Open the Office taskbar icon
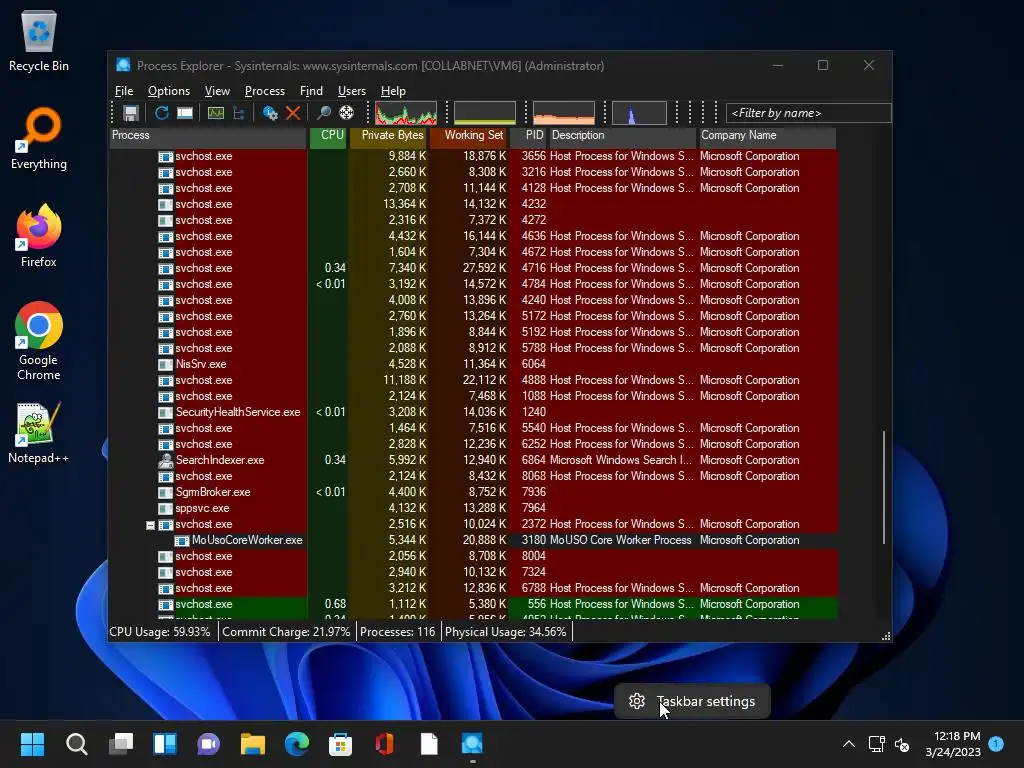Viewport: 1024px width, 768px height. (x=385, y=744)
